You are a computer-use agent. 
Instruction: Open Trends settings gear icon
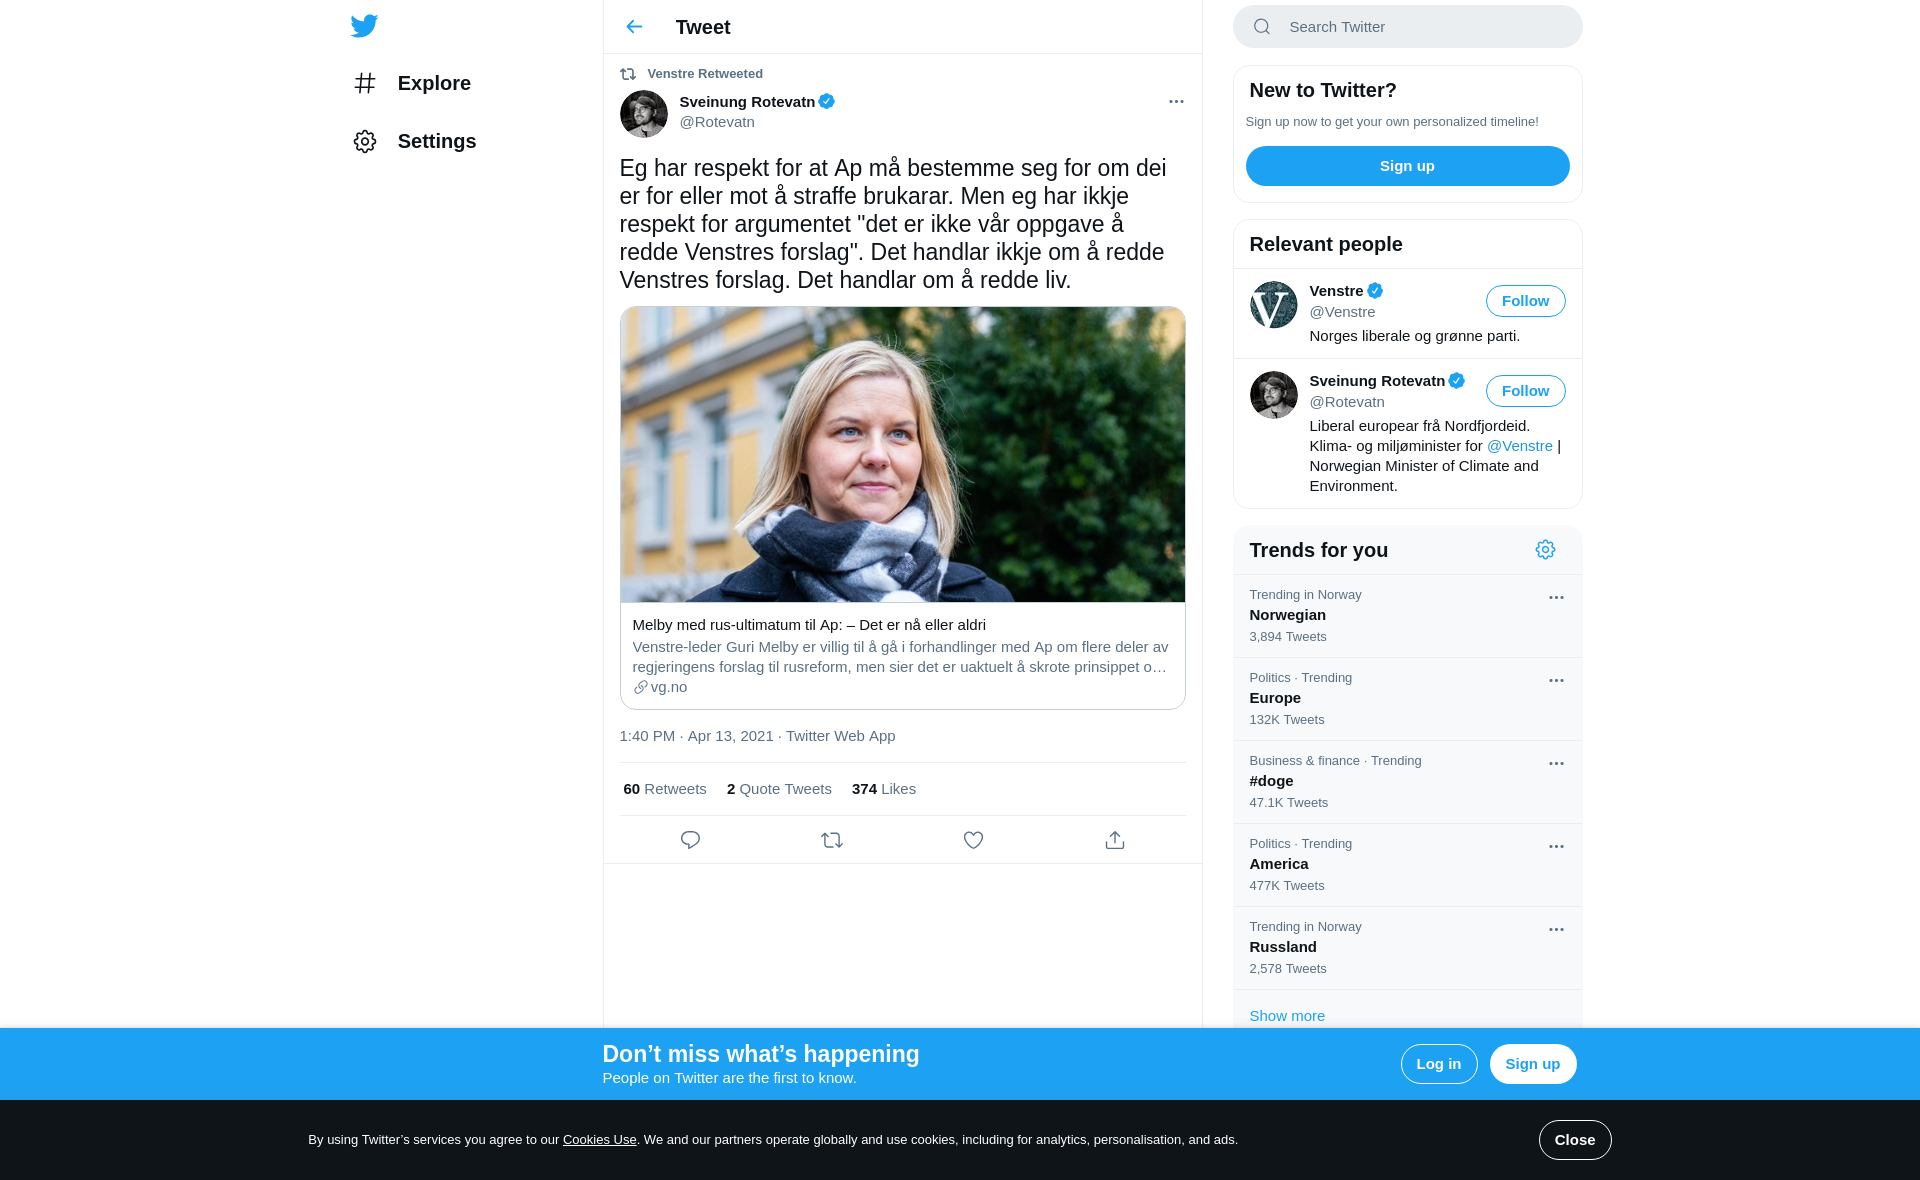tap(1545, 550)
